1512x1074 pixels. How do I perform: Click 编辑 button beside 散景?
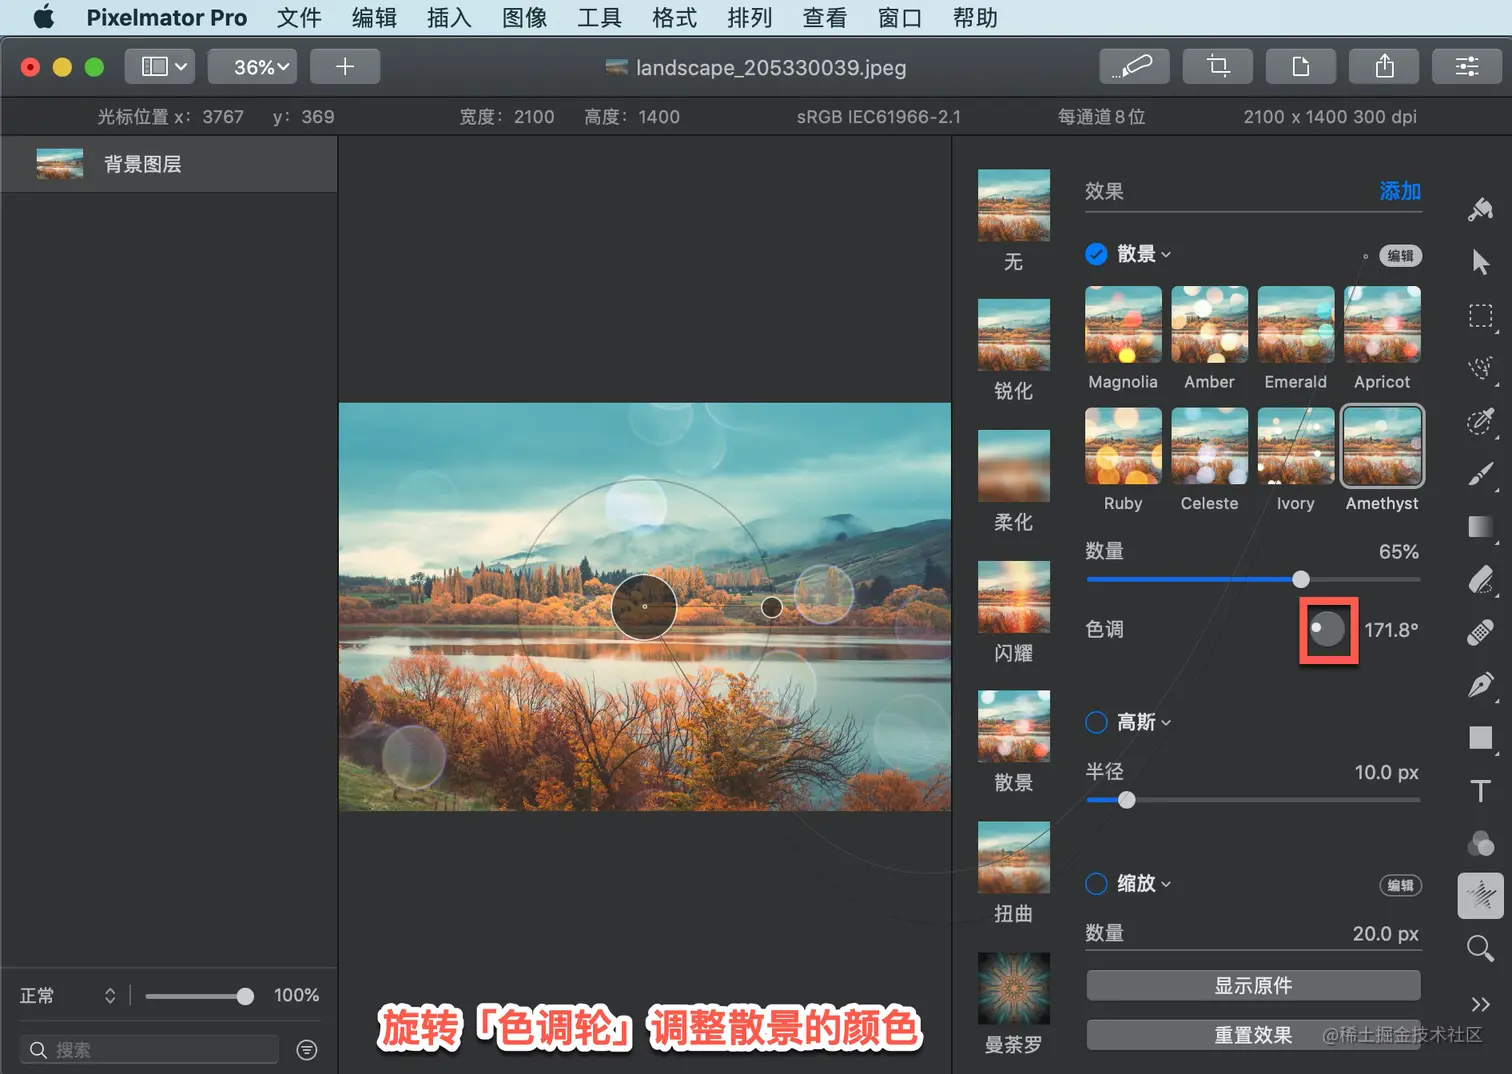point(1400,256)
